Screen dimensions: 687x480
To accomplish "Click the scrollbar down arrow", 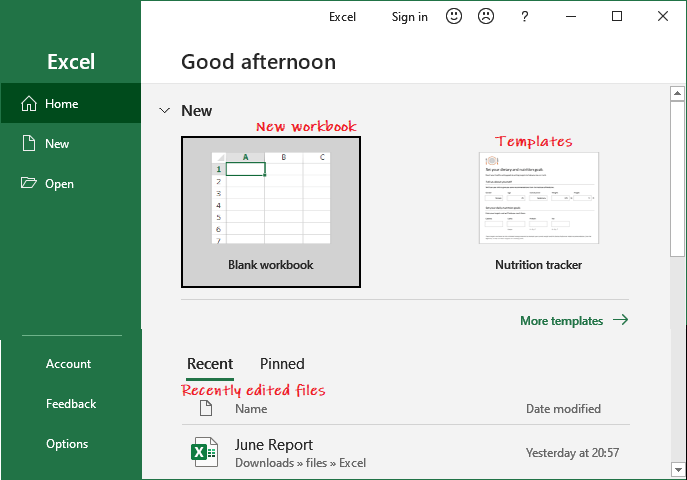I will point(677,469).
